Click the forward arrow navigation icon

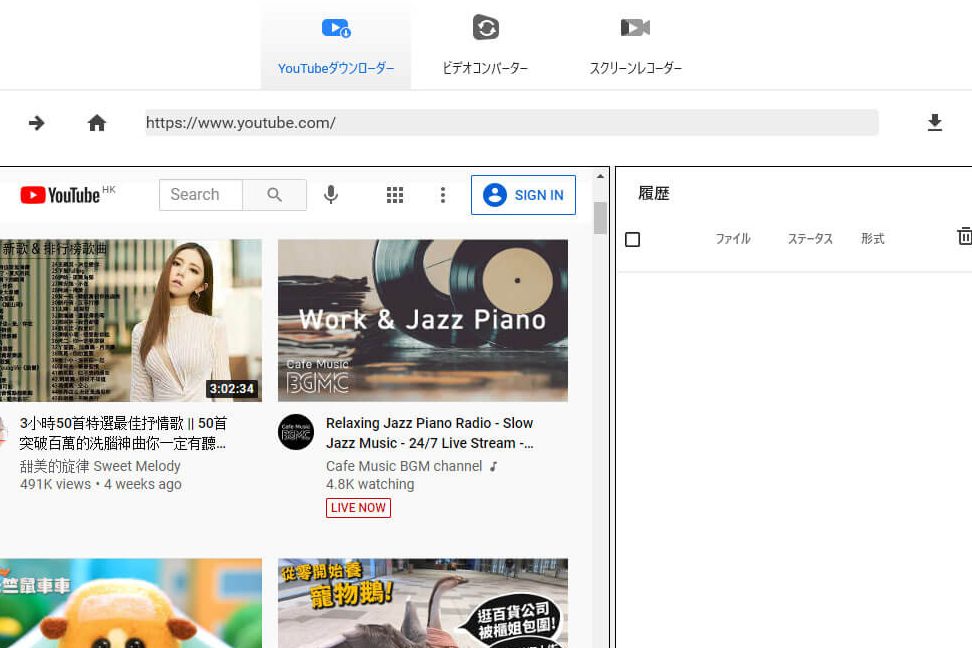click(x=37, y=123)
